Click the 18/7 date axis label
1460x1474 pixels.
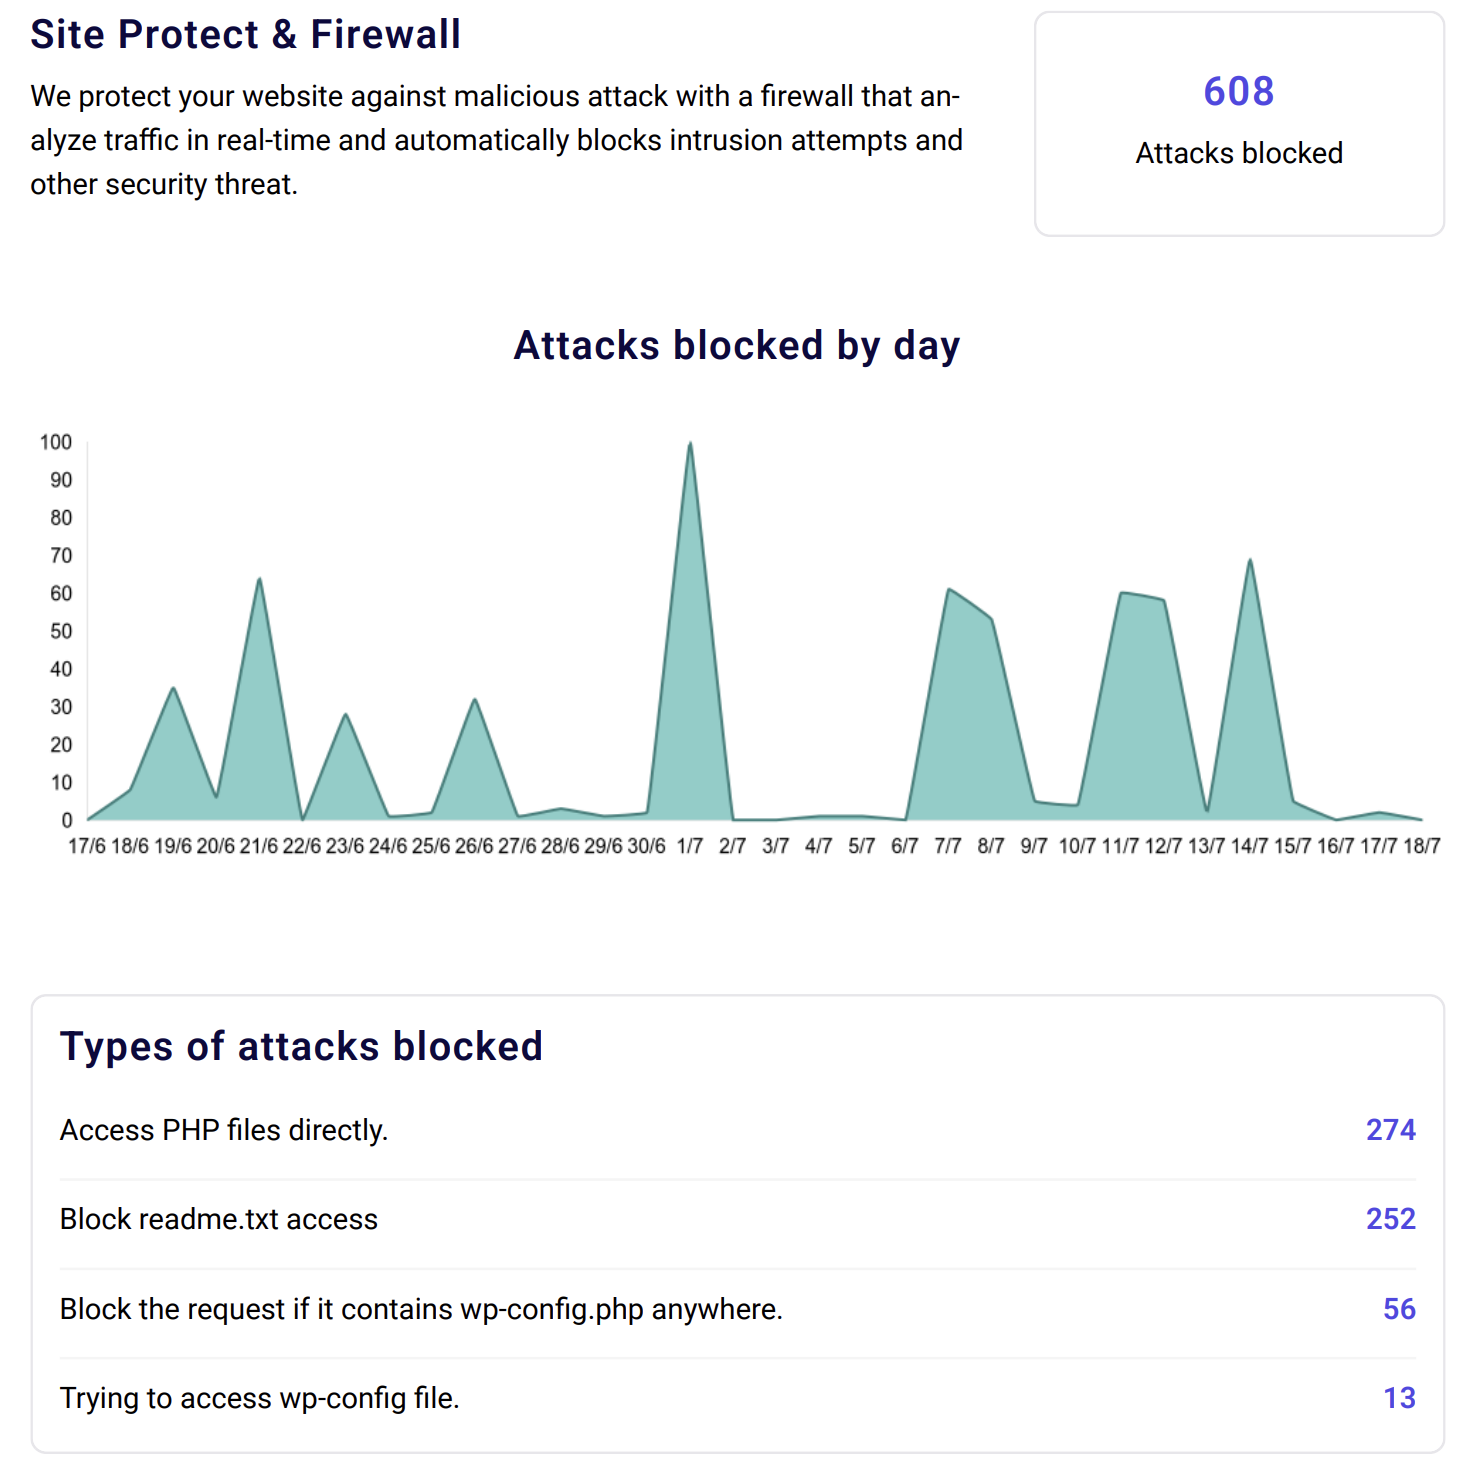click(1421, 846)
